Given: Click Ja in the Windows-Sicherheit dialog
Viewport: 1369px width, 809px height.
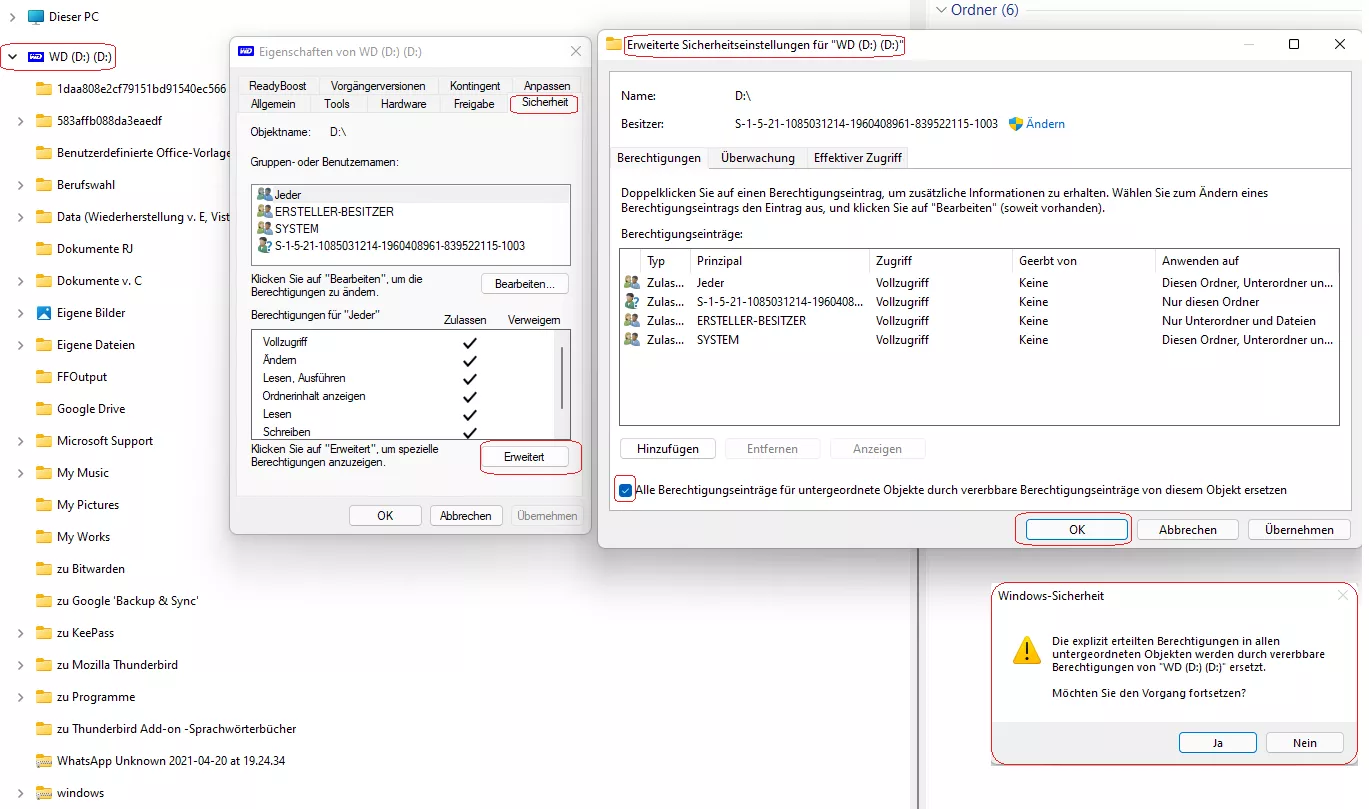Looking at the screenshot, I should pyautogui.click(x=1218, y=743).
